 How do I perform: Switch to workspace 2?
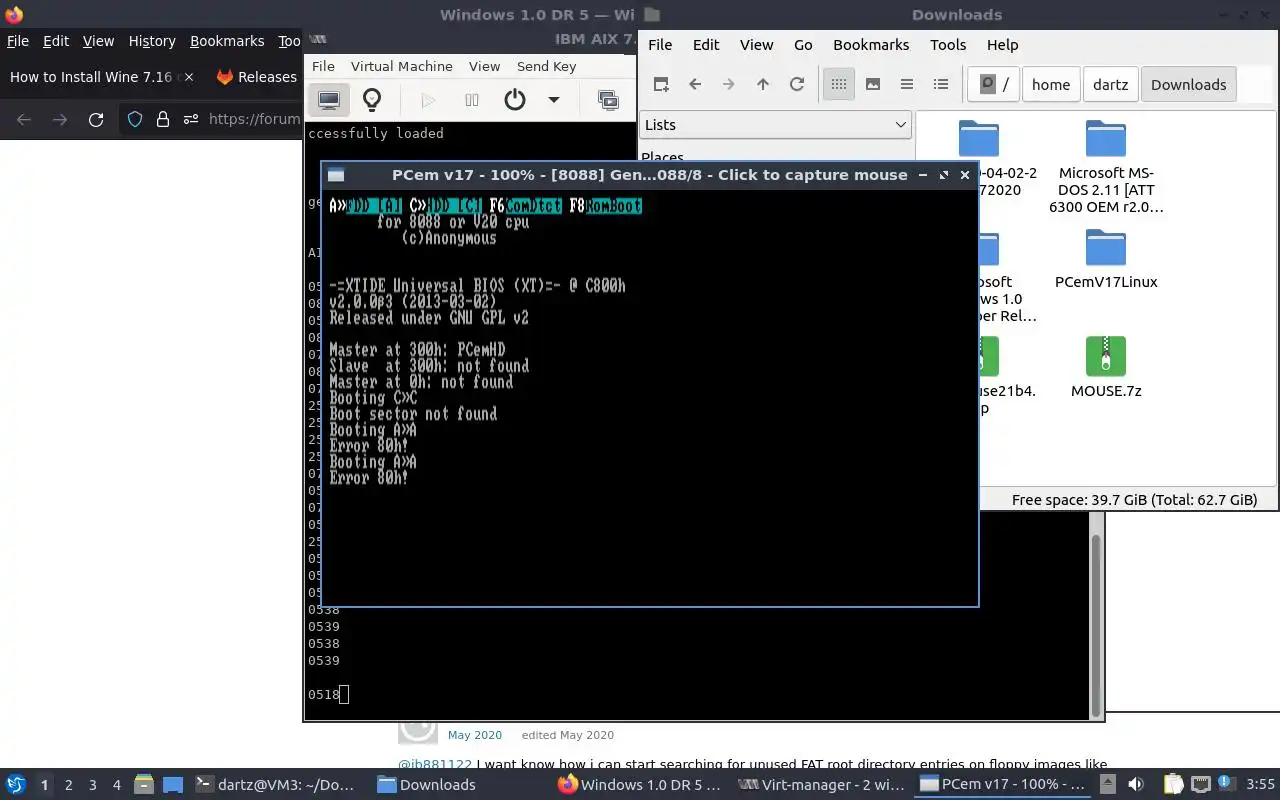[x=68, y=785]
